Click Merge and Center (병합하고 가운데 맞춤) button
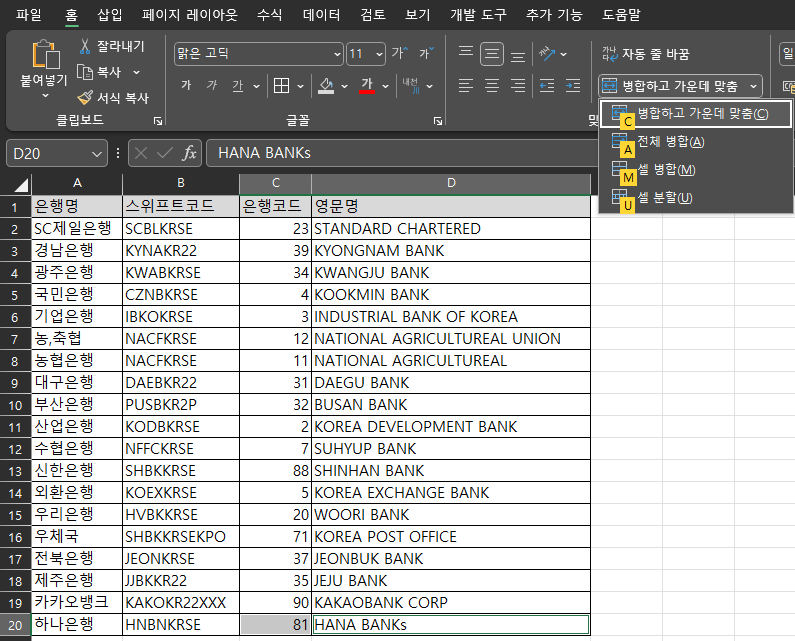The width and height of the screenshot is (795, 641). pyautogui.click(x=671, y=86)
